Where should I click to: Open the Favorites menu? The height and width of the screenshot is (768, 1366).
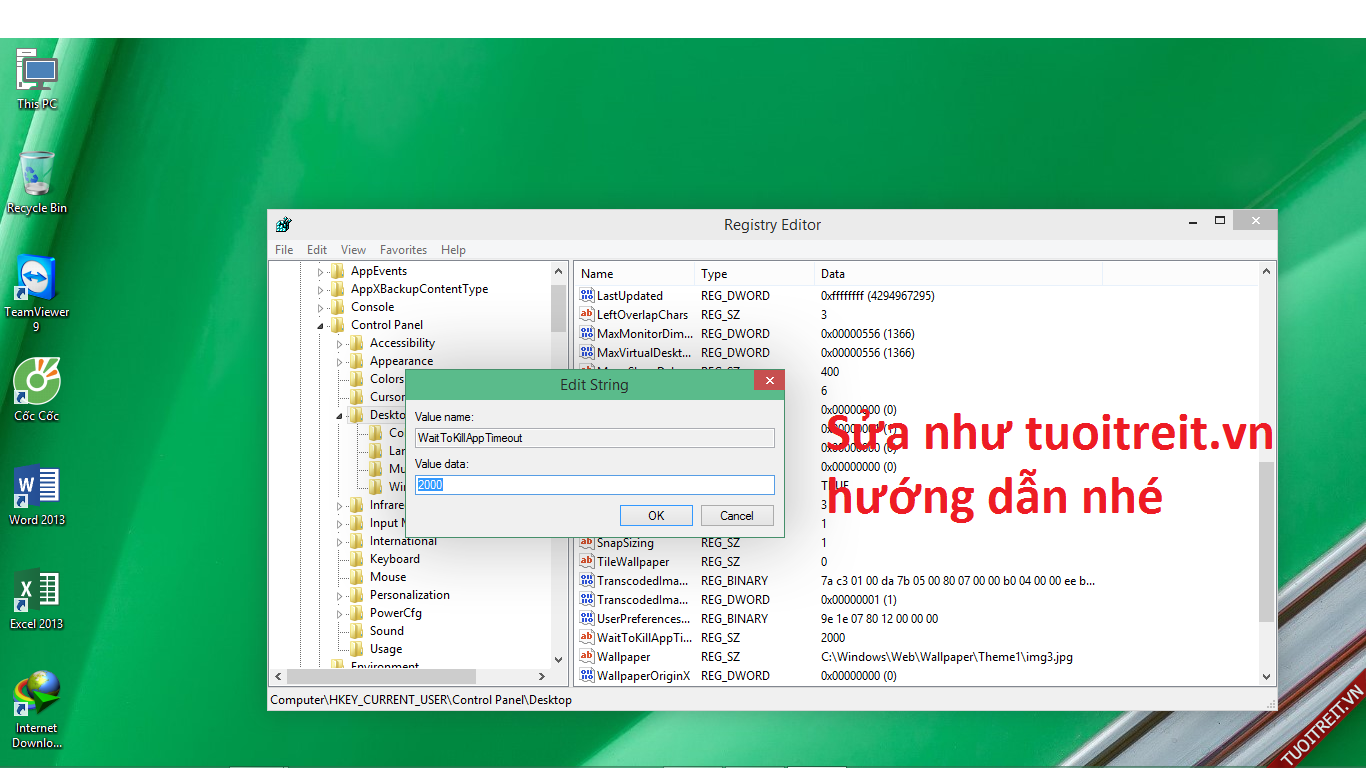click(403, 250)
